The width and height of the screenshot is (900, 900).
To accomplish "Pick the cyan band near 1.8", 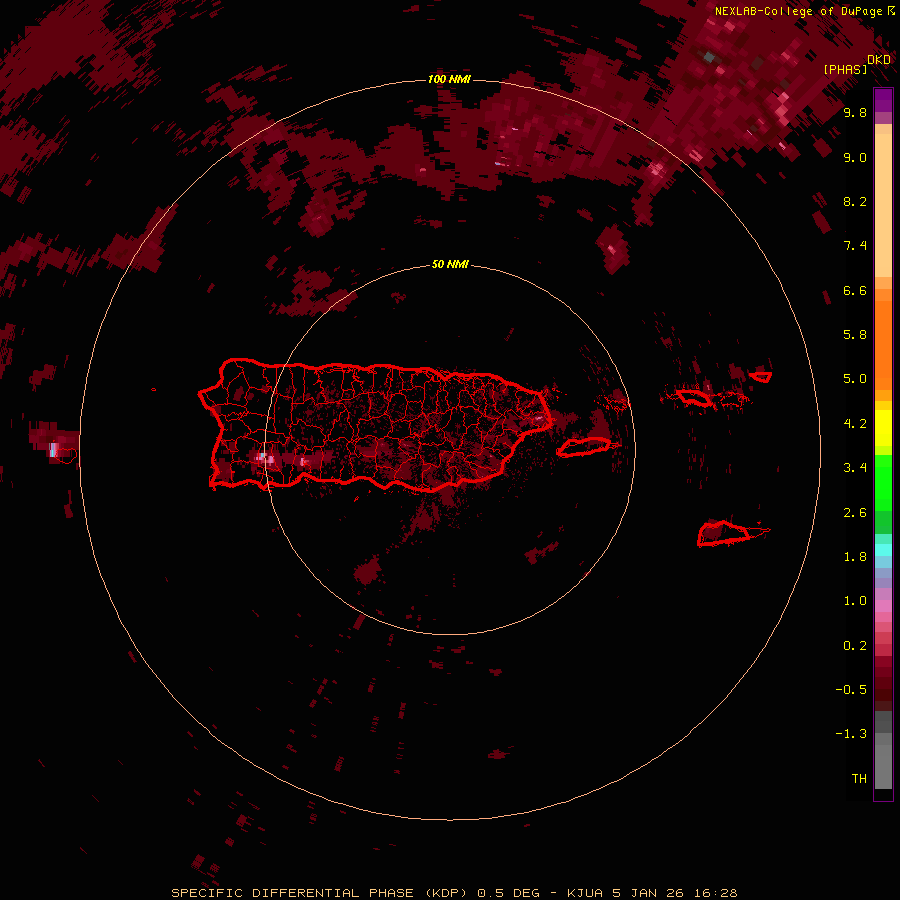I will 883,550.
